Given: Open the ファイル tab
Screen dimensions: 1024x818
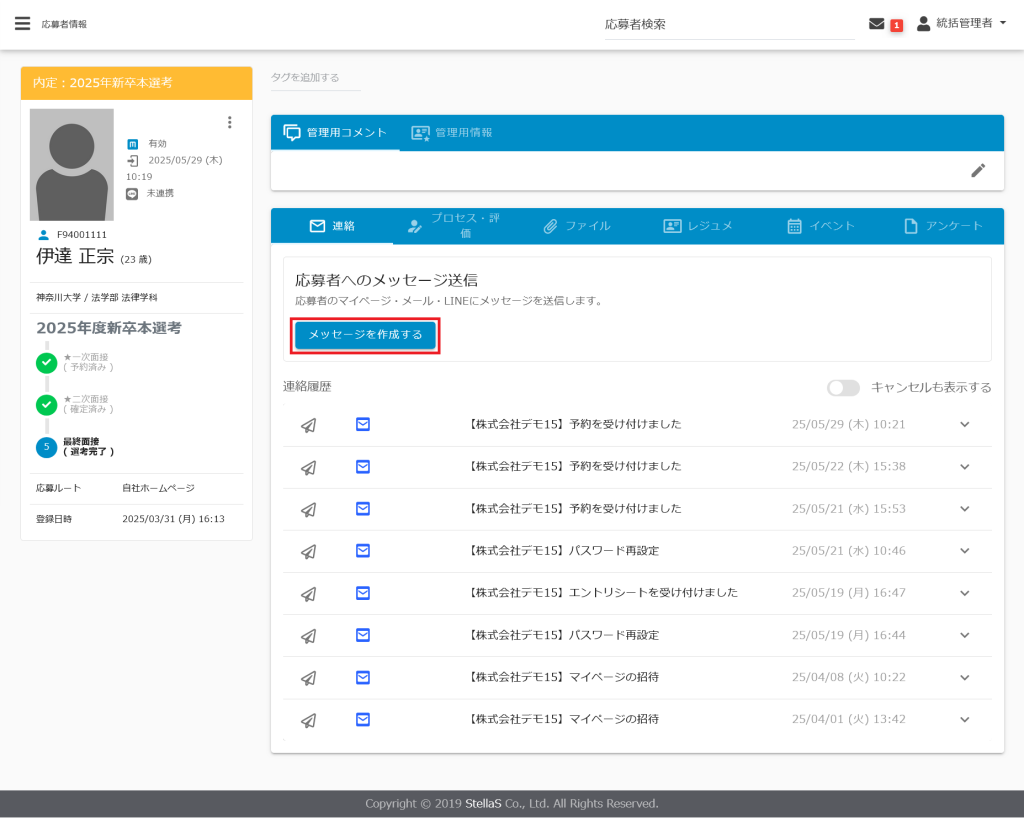Looking at the screenshot, I should (576, 226).
